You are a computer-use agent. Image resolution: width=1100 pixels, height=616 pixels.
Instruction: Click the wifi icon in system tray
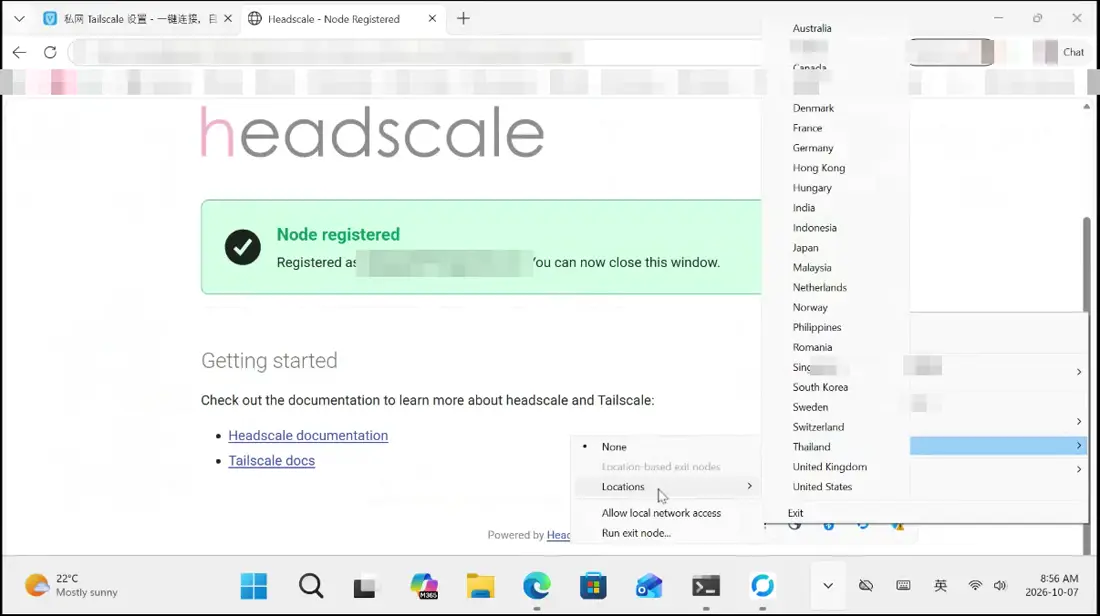click(x=975, y=586)
